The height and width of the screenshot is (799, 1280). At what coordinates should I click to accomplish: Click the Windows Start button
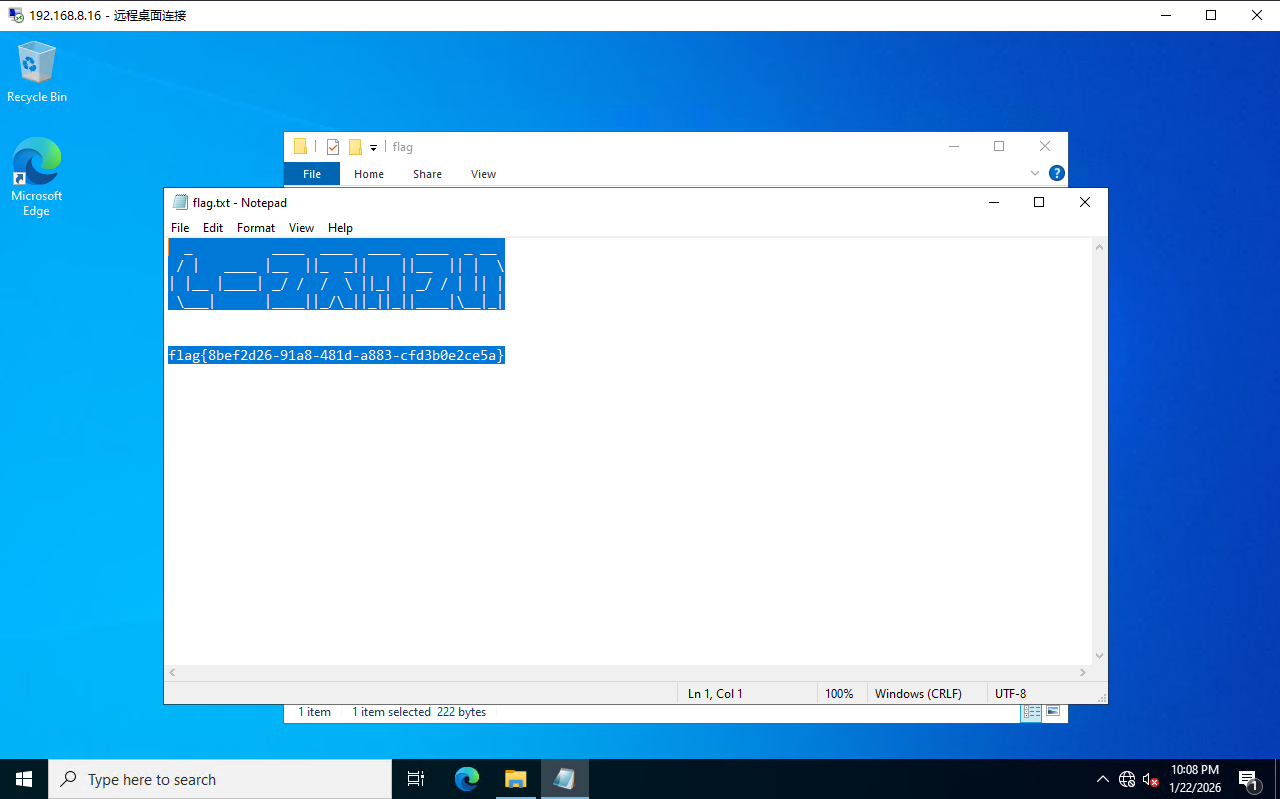(x=24, y=779)
